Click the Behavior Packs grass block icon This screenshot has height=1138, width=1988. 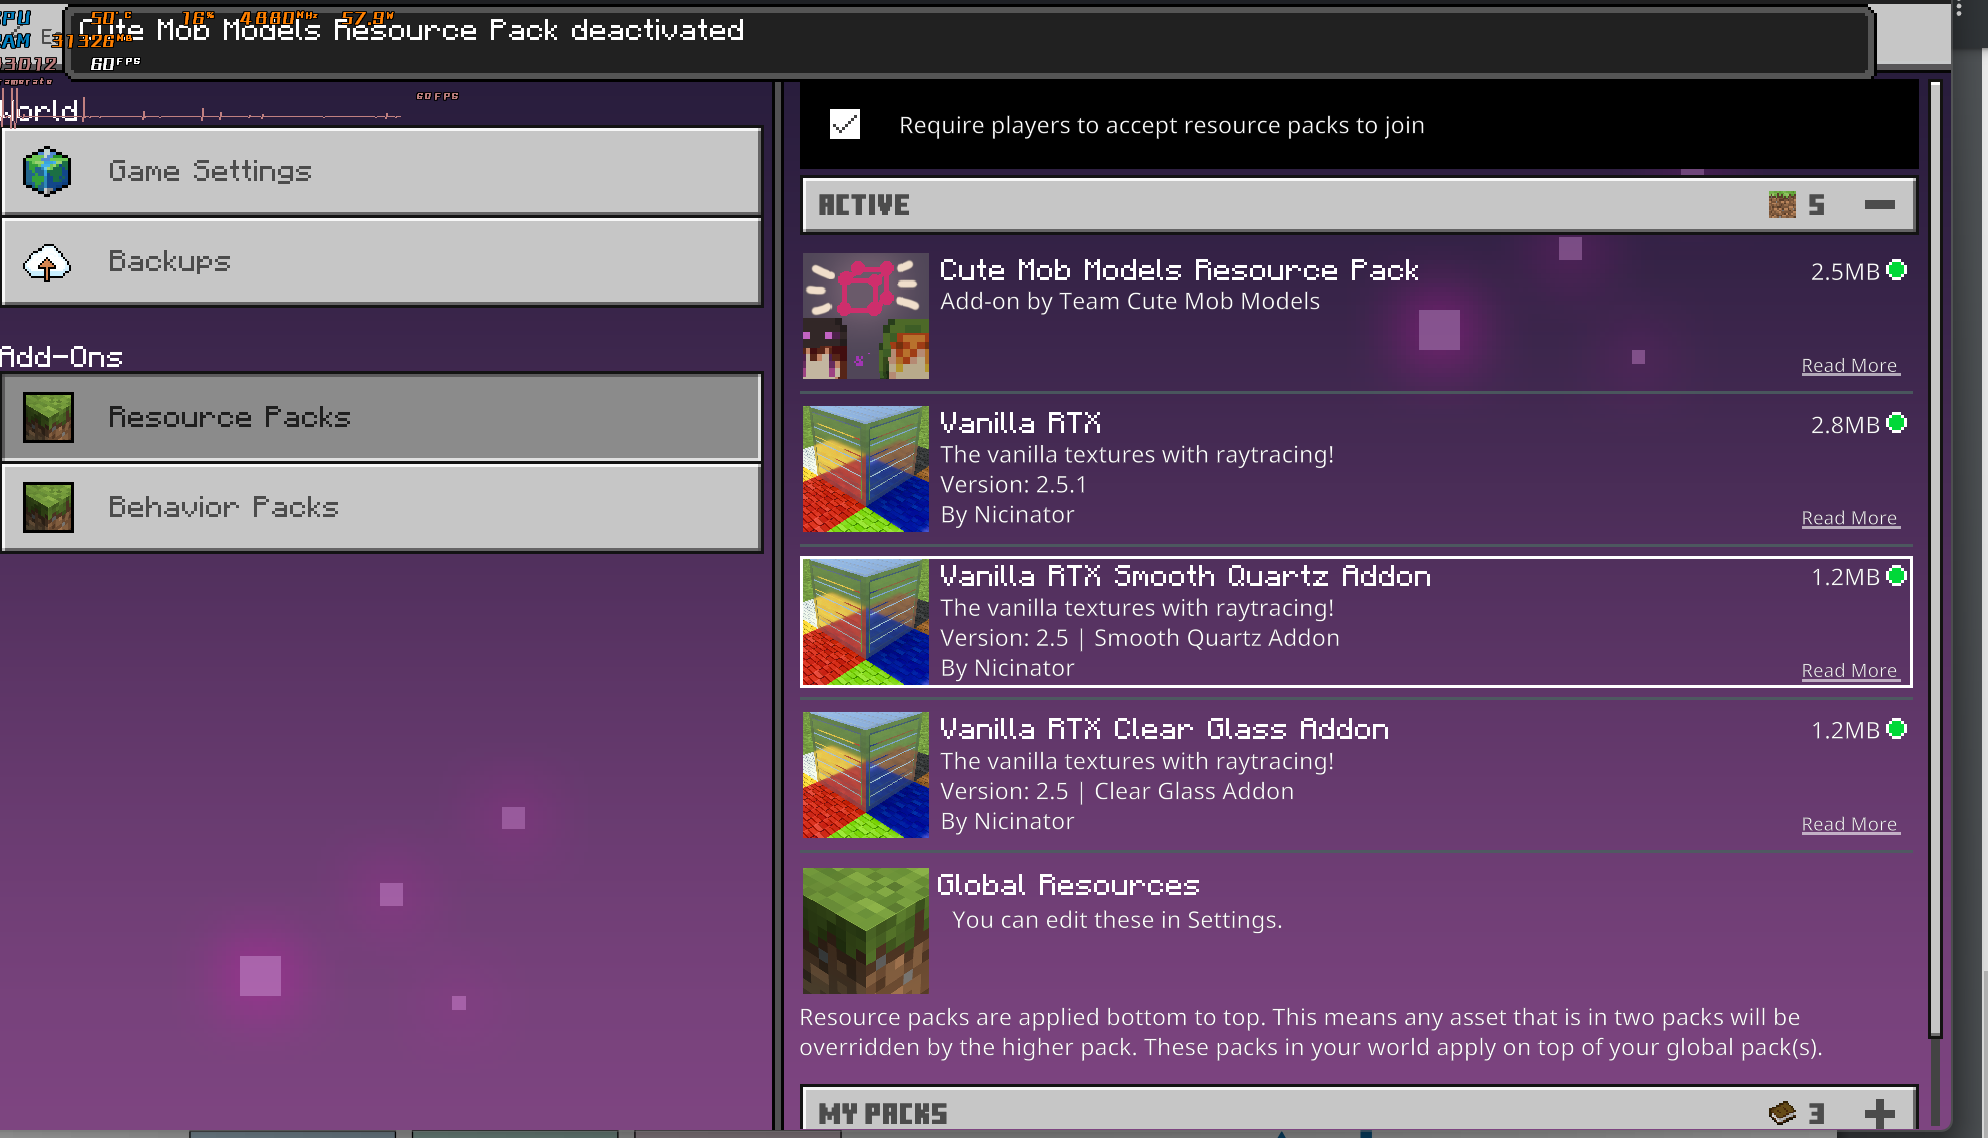(x=48, y=507)
